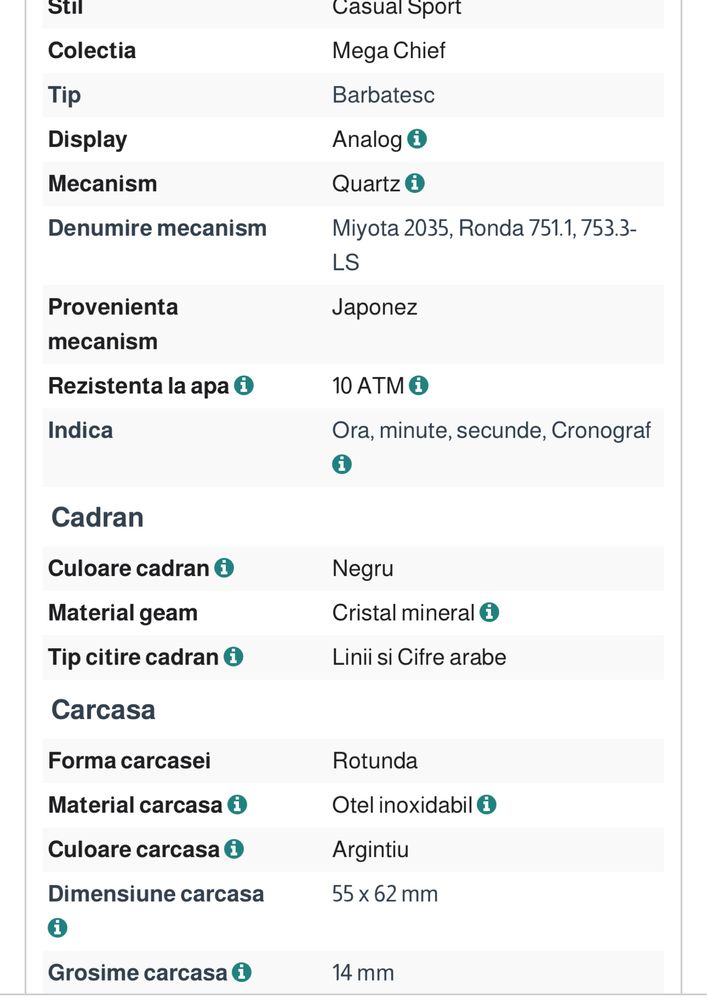
Task: Click info icon next to Material carcasa
Action: 237,804
